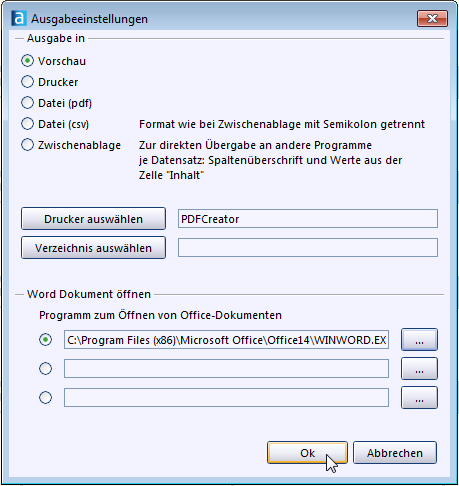Image resolution: width=459 pixels, height=486 pixels.
Task: Browse for program next to WINWORD path
Action: 419,340
